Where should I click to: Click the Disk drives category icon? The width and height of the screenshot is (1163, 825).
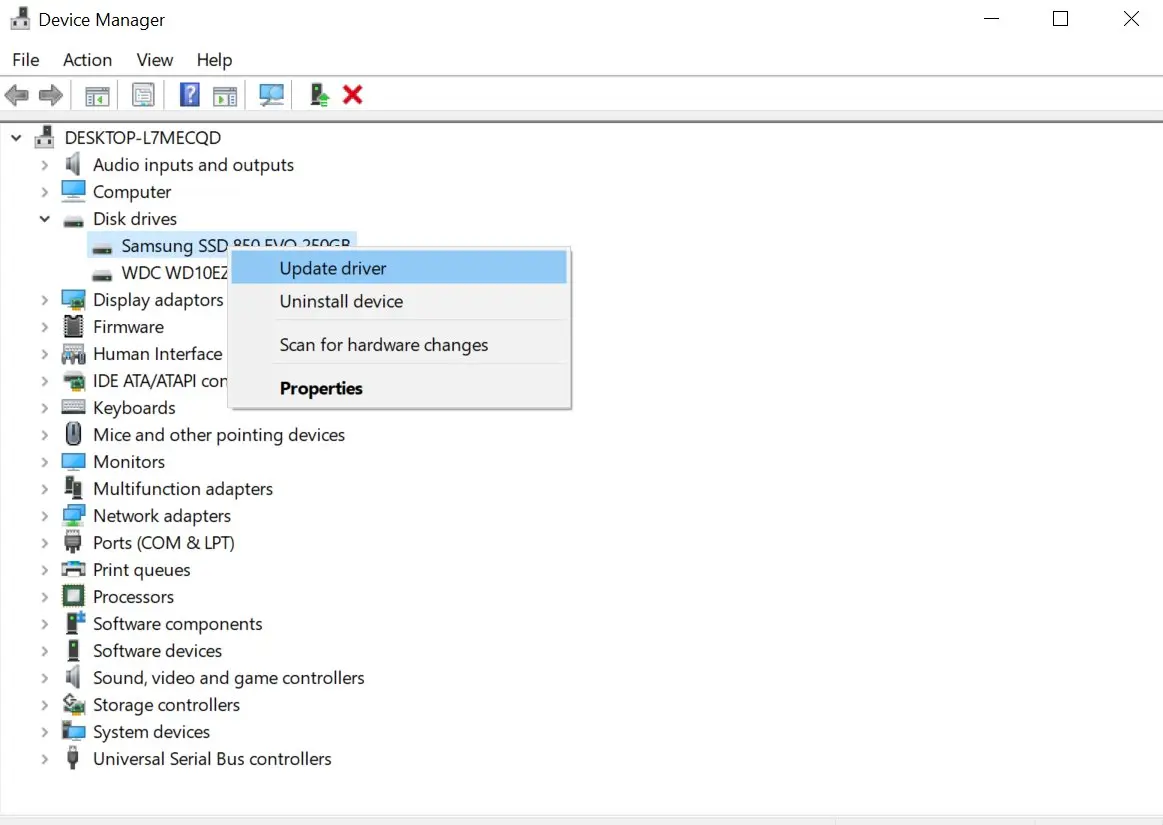click(73, 220)
